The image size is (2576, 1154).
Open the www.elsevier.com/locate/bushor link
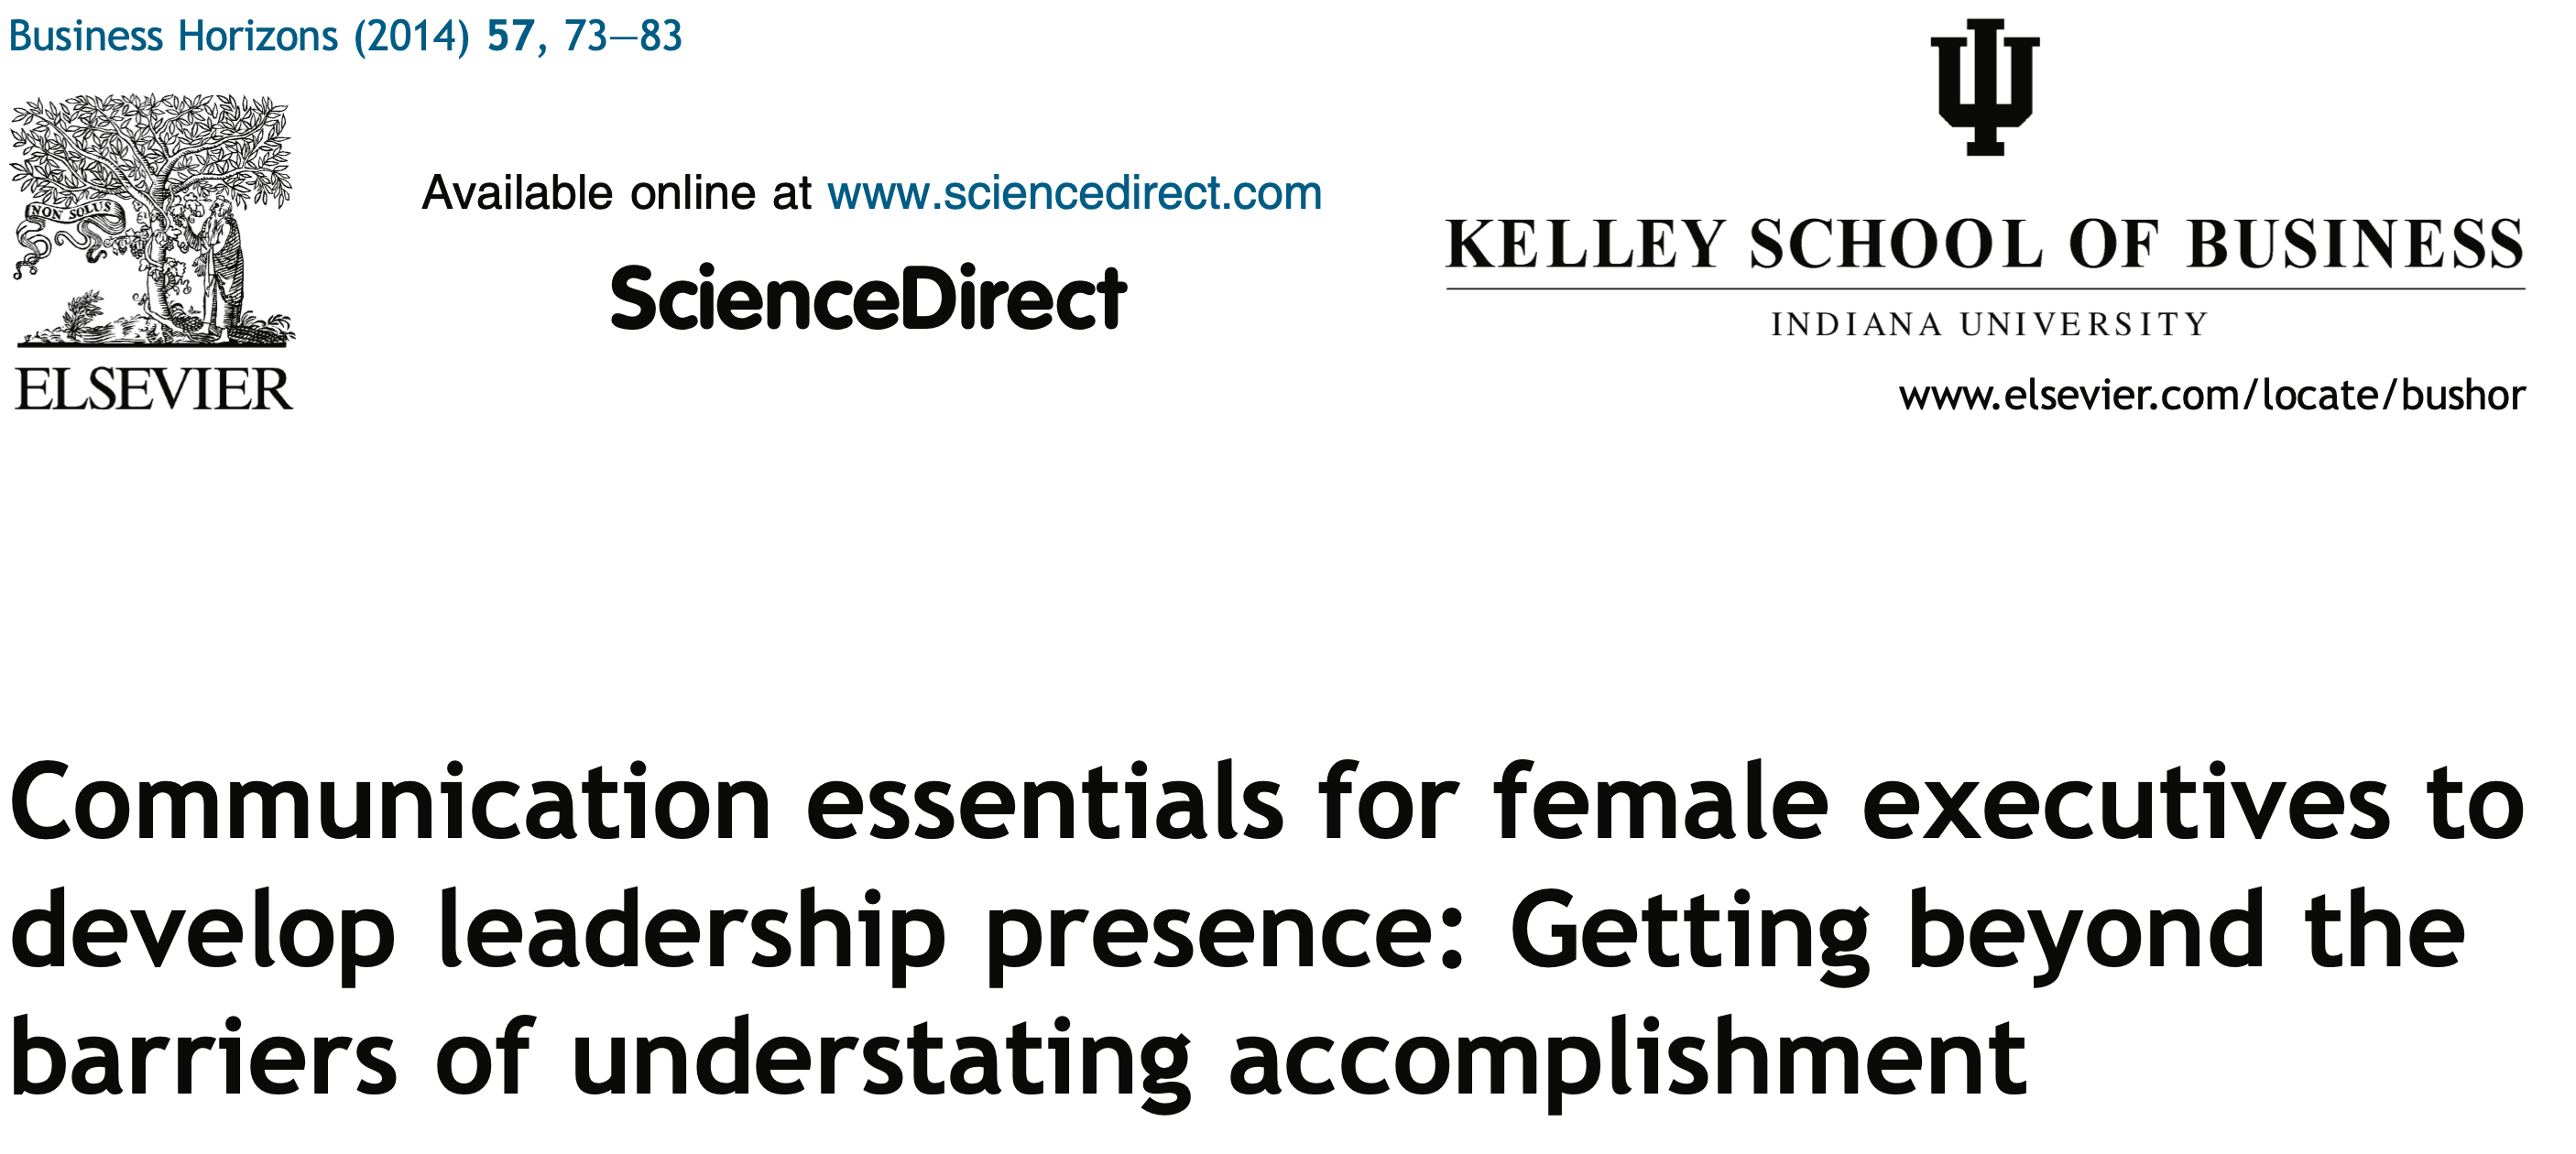coord(2212,396)
